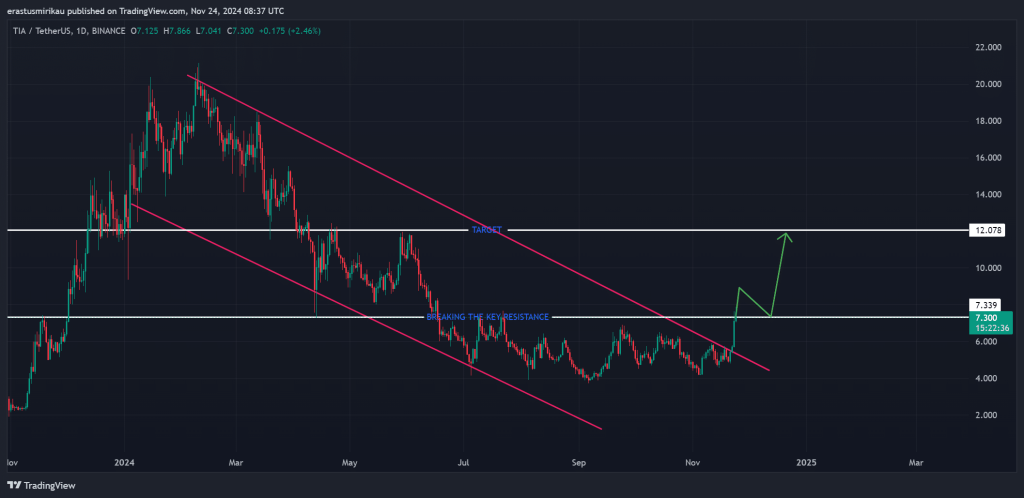Click the TARGET line label
The image size is (1024, 498).
[x=487, y=230]
